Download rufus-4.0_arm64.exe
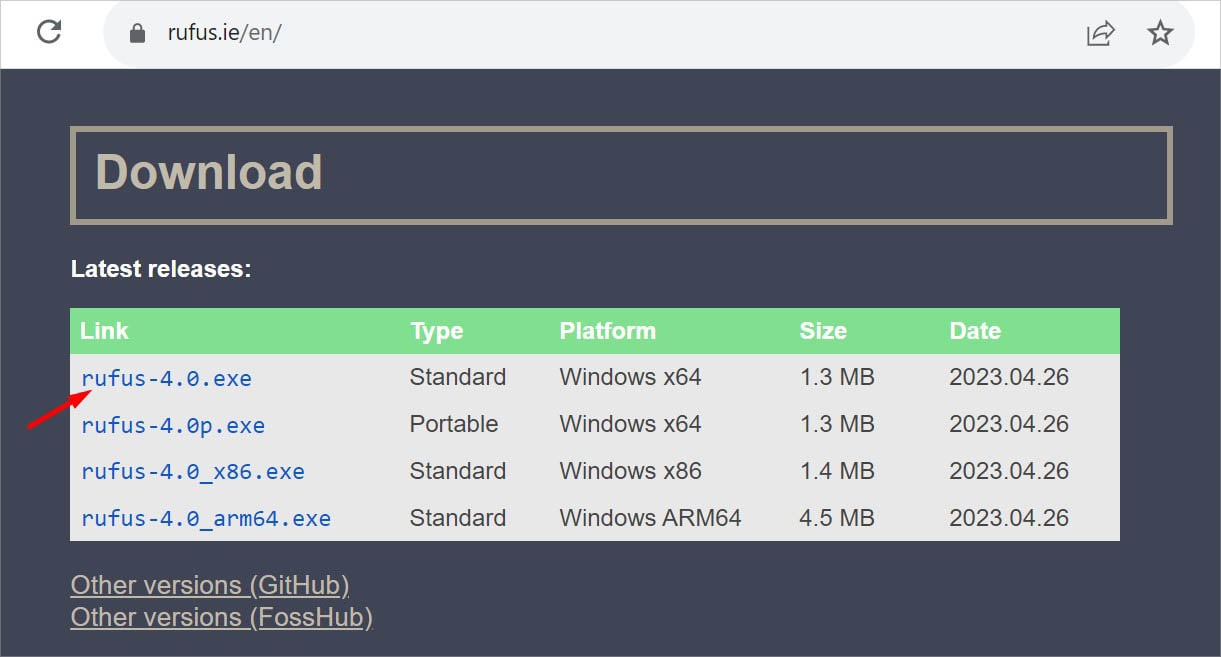 [206, 519]
